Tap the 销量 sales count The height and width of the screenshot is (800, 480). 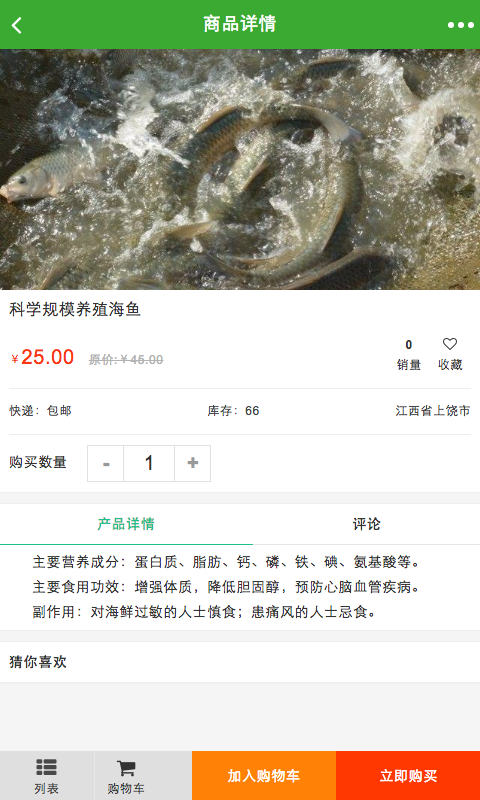click(x=409, y=356)
